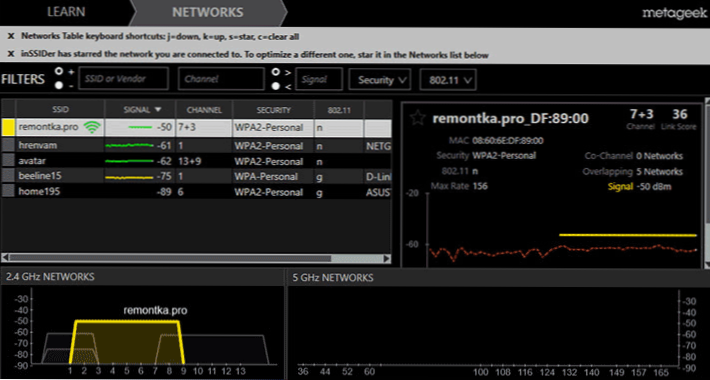Focus the SSID or Vendor filter field
Screen dimensions: 710x380
coord(124,79)
